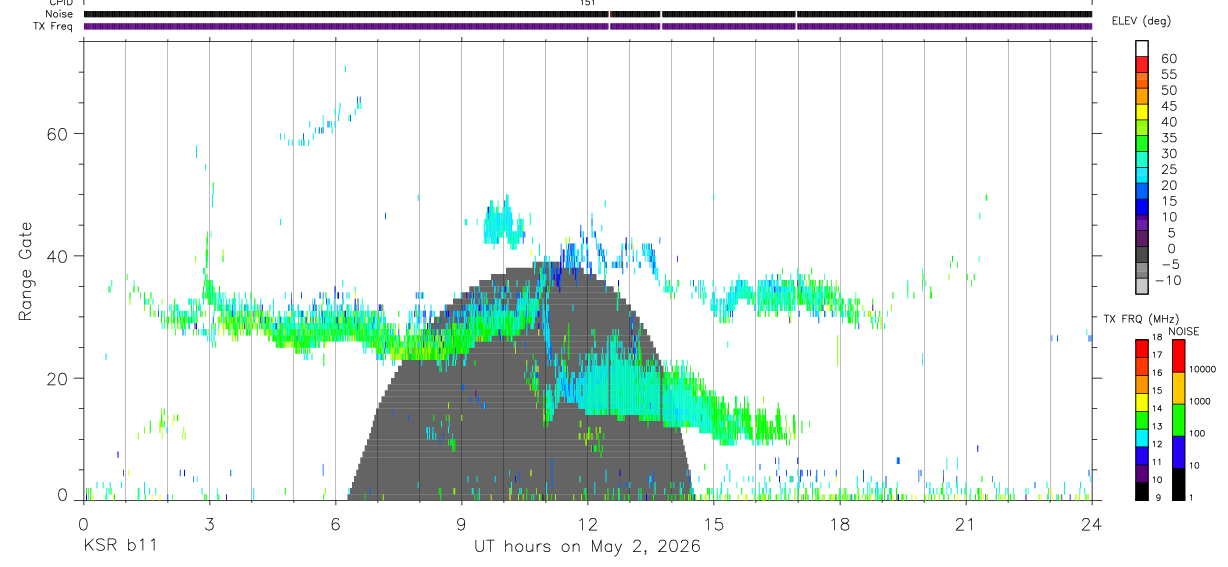
Task: Click the white top segment of ELEV bar
Action: pos(1142,47)
